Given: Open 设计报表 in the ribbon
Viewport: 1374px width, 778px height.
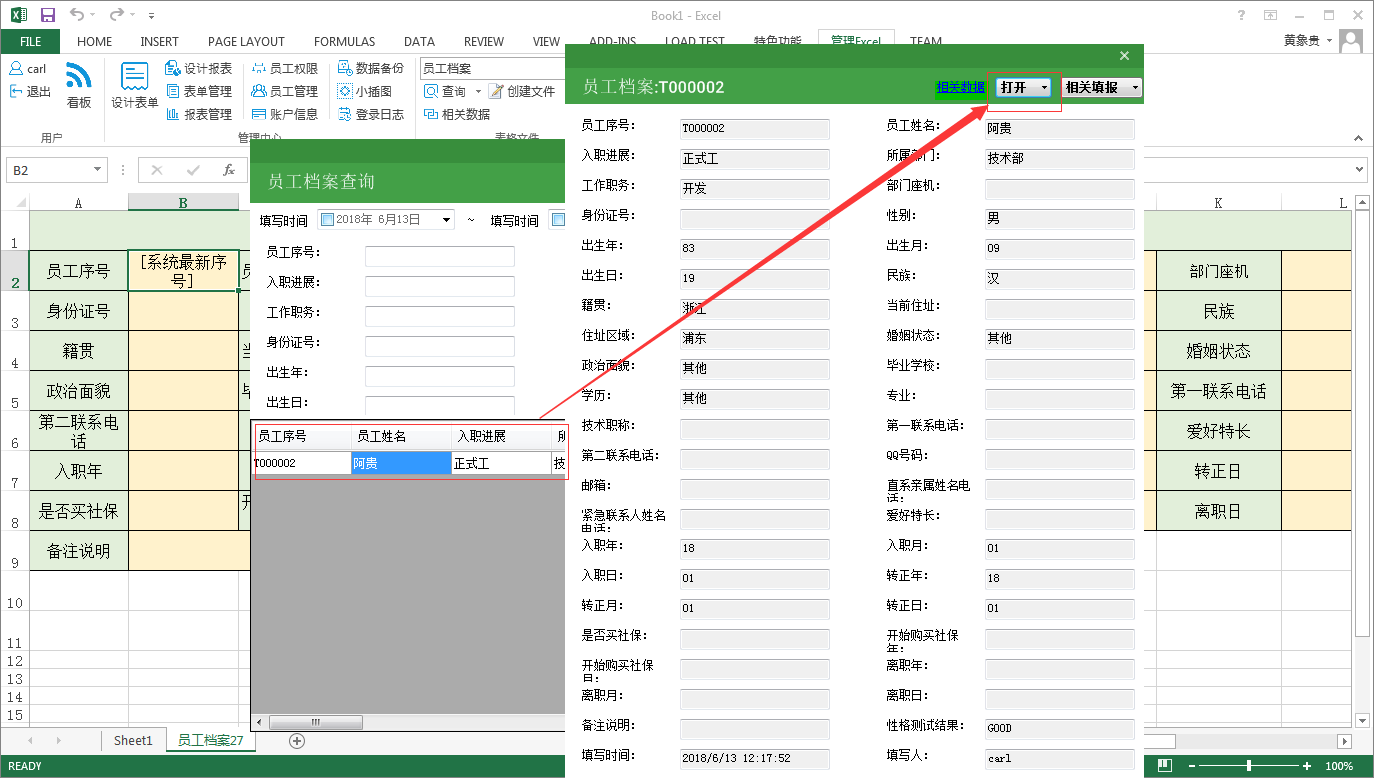Looking at the screenshot, I should tap(199, 68).
